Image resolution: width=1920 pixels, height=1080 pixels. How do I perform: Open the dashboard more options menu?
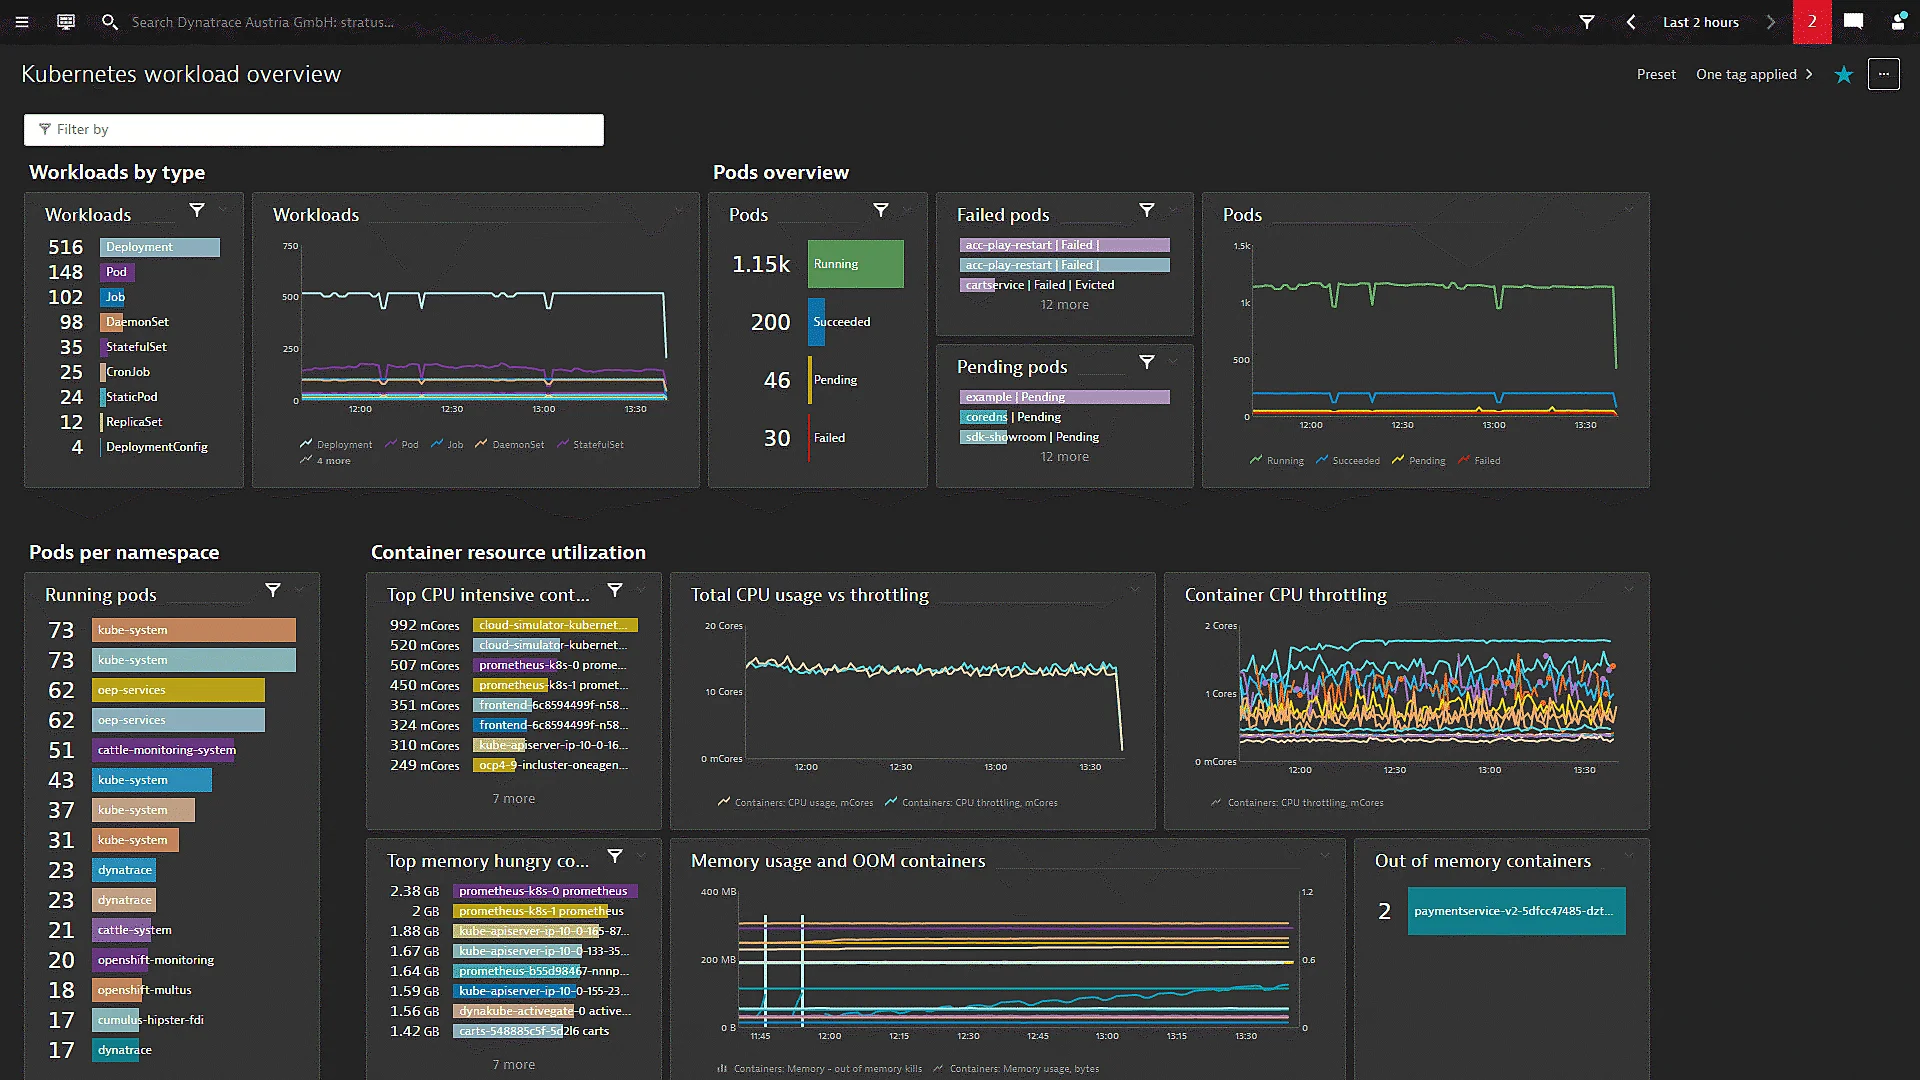[x=1884, y=74]
